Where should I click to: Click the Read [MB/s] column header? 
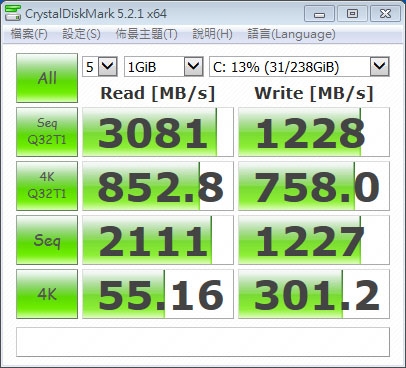coord(158,93)
